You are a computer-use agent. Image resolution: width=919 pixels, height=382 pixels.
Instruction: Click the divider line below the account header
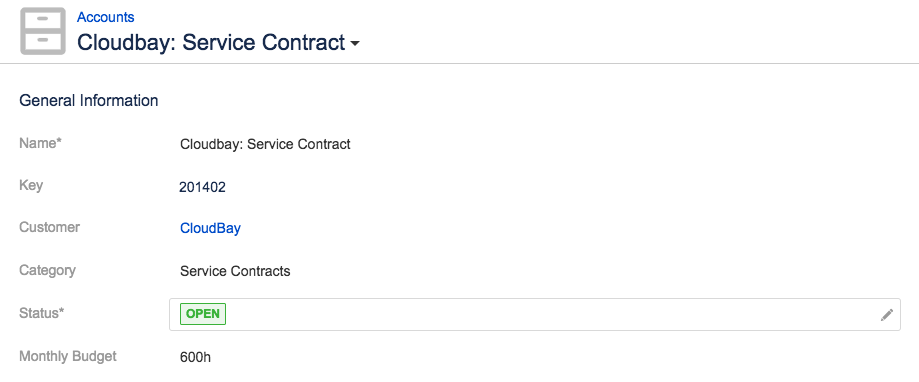point(460,63)
